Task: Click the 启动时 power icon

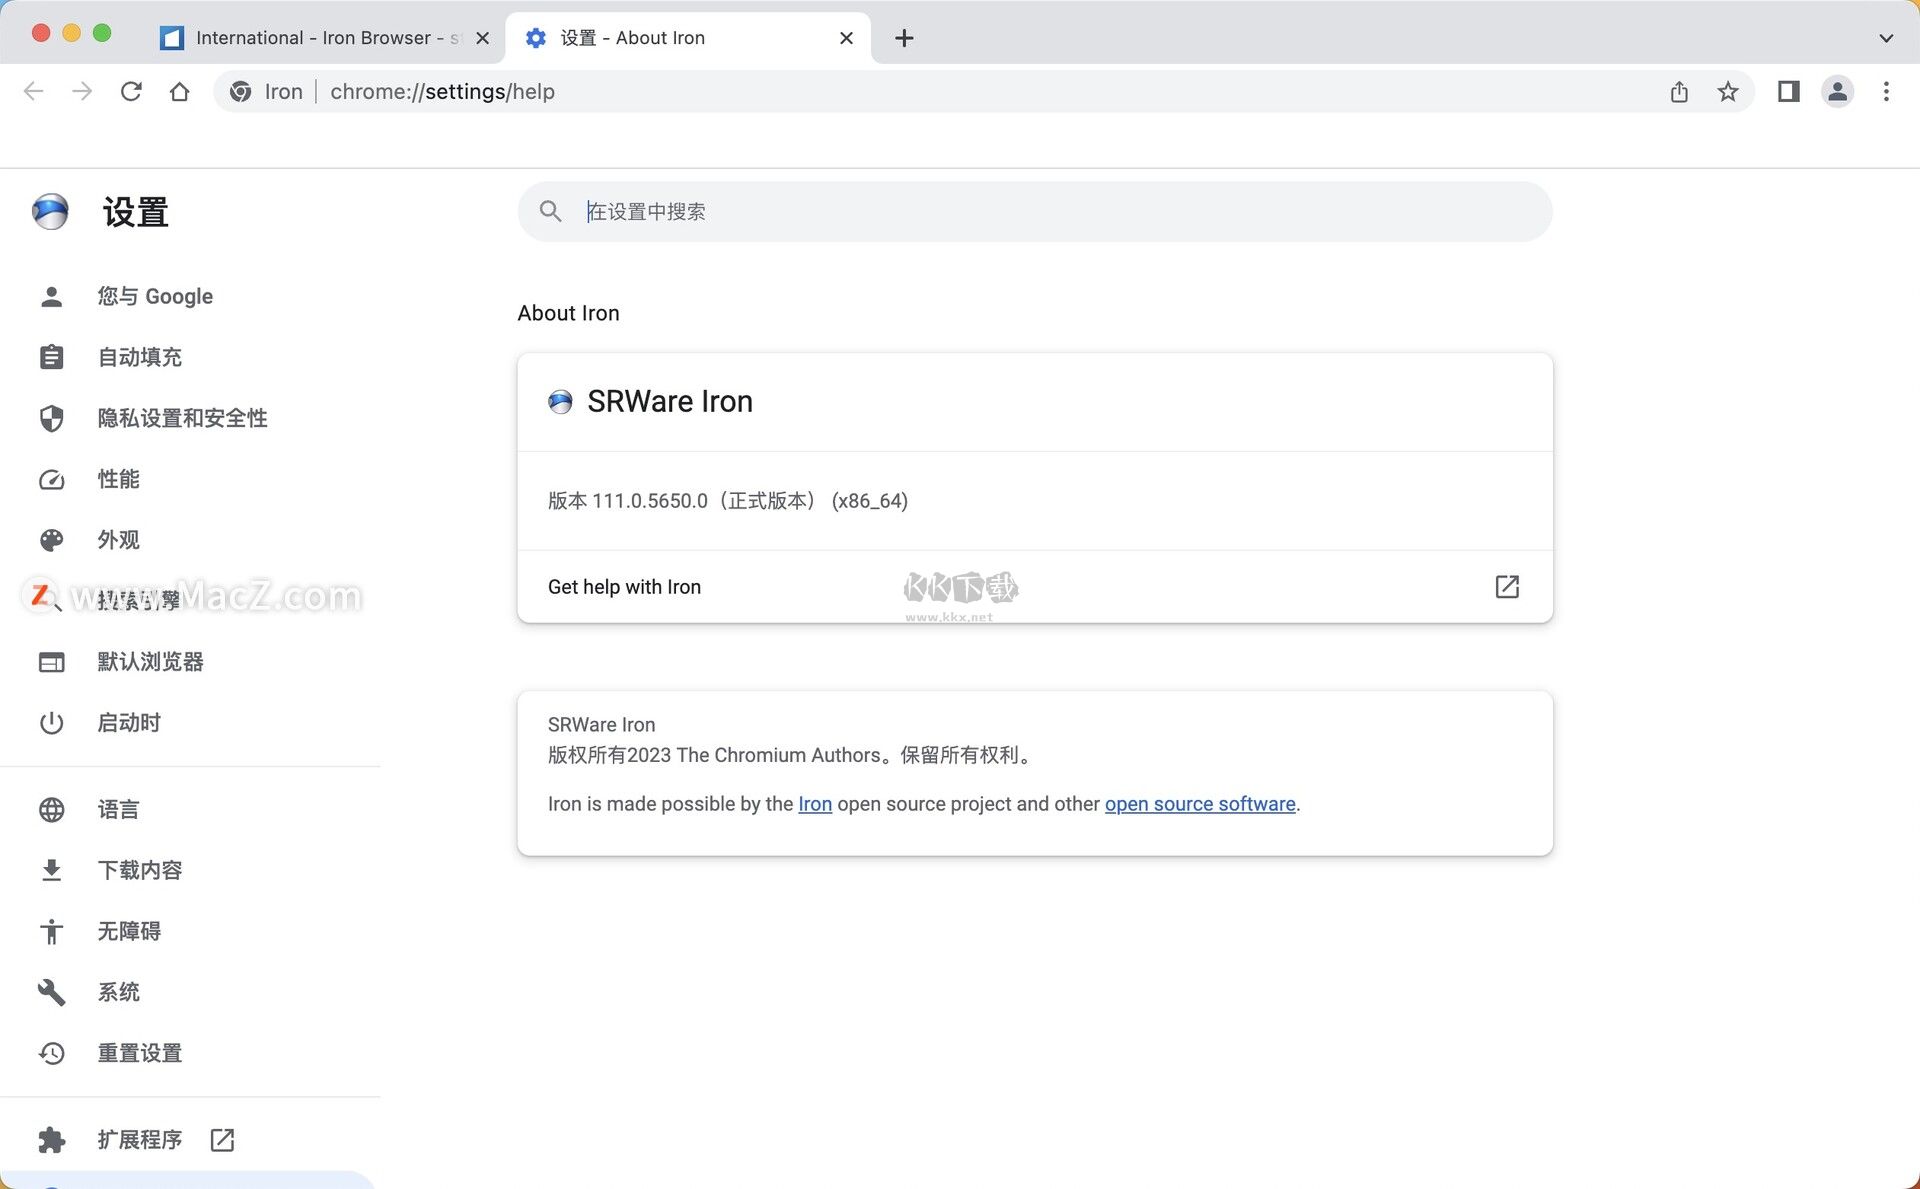Action: [x=51, y=722]
